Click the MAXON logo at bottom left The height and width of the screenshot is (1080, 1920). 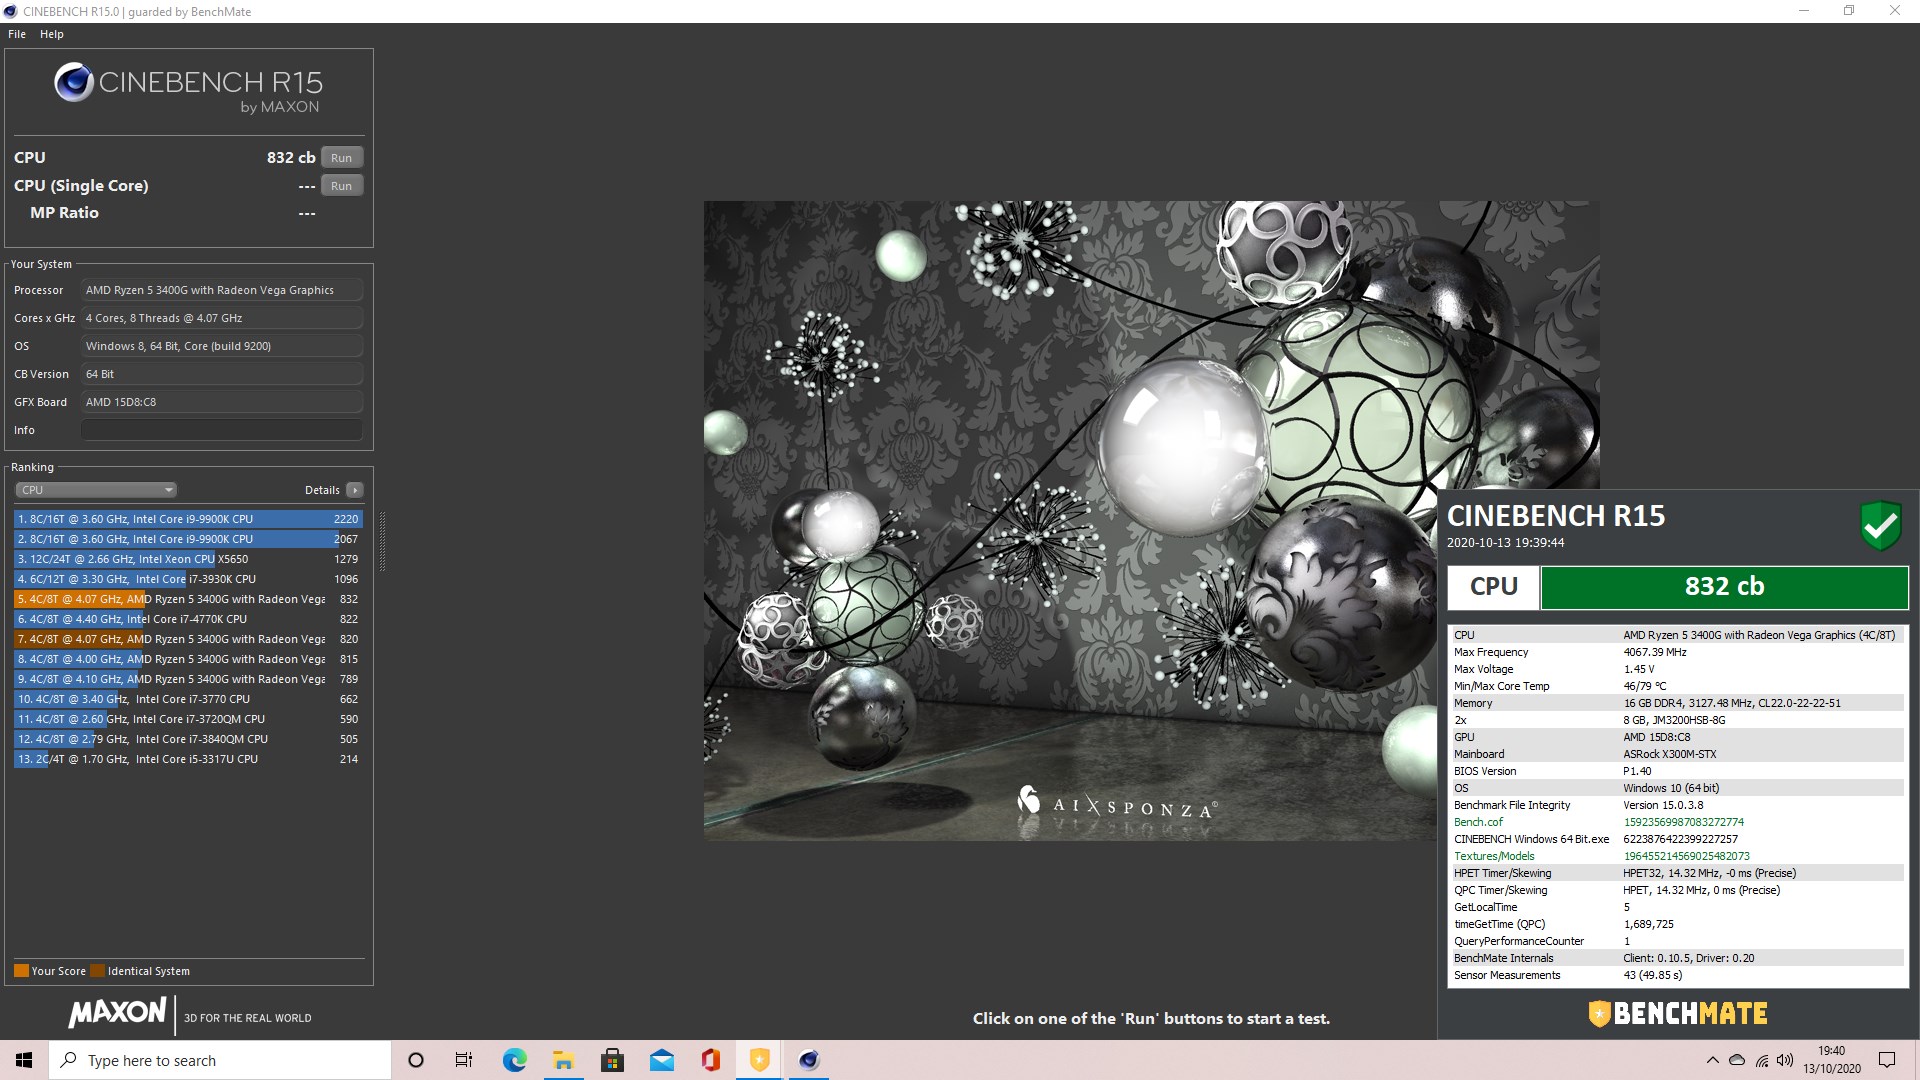(117, 1013)
